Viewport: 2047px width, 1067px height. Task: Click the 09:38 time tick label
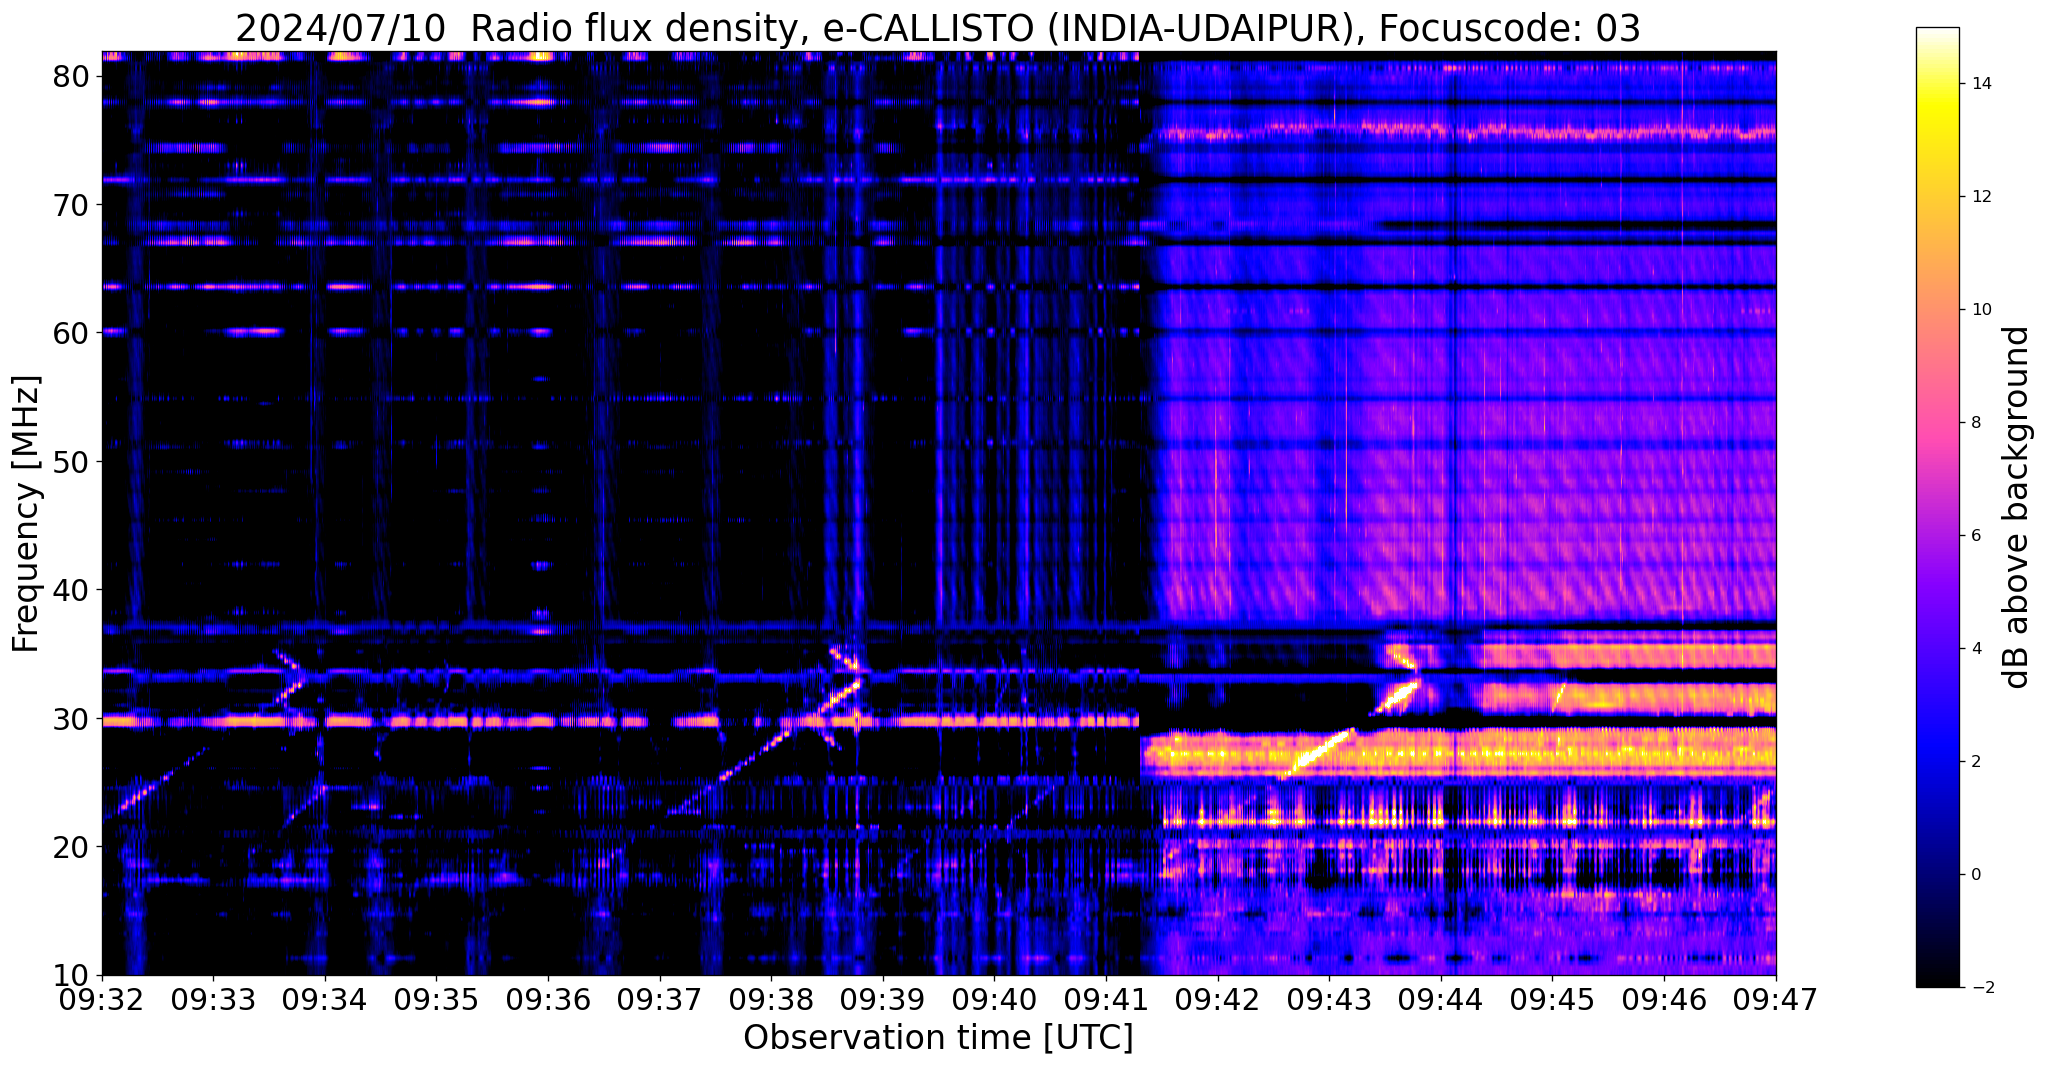[x=771, y=999]
